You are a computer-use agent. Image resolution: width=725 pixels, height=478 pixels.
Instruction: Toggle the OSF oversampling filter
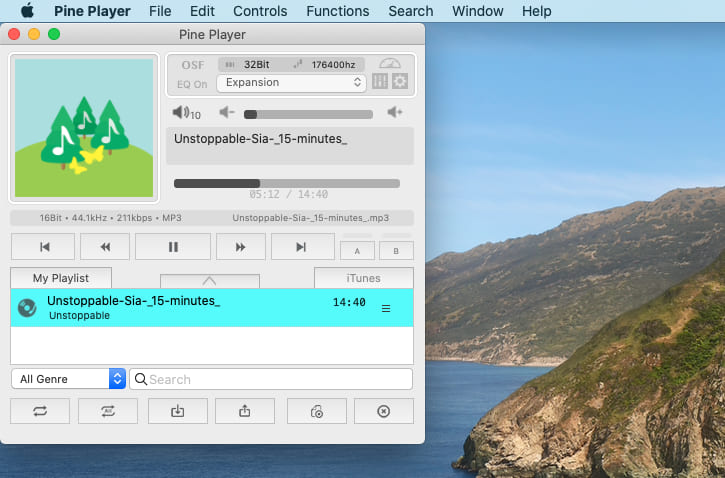193,65
